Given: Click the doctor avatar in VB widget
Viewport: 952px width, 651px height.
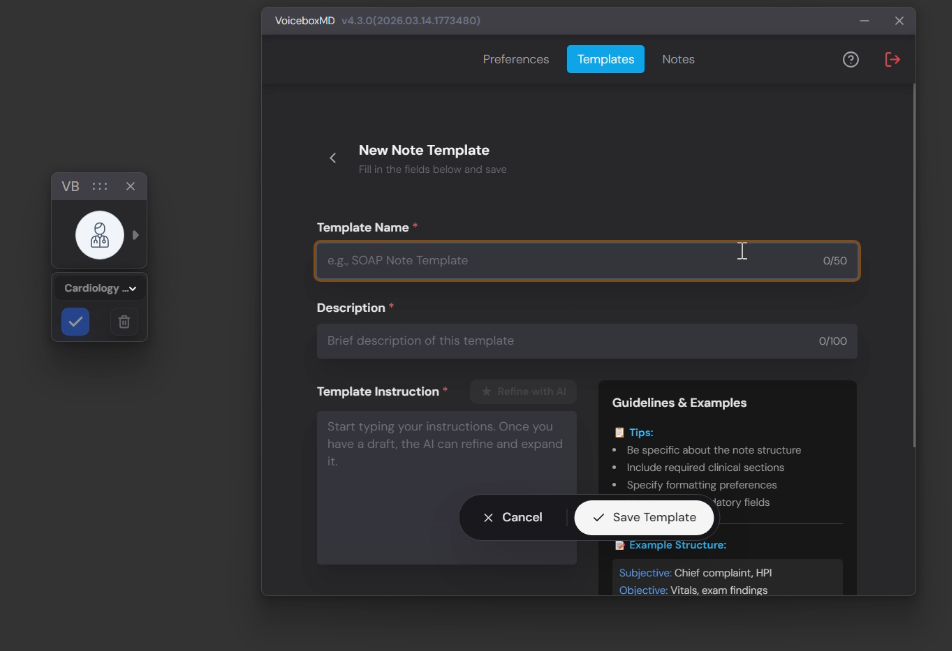Looking at the screenshot, I should (x=99, y=235).
